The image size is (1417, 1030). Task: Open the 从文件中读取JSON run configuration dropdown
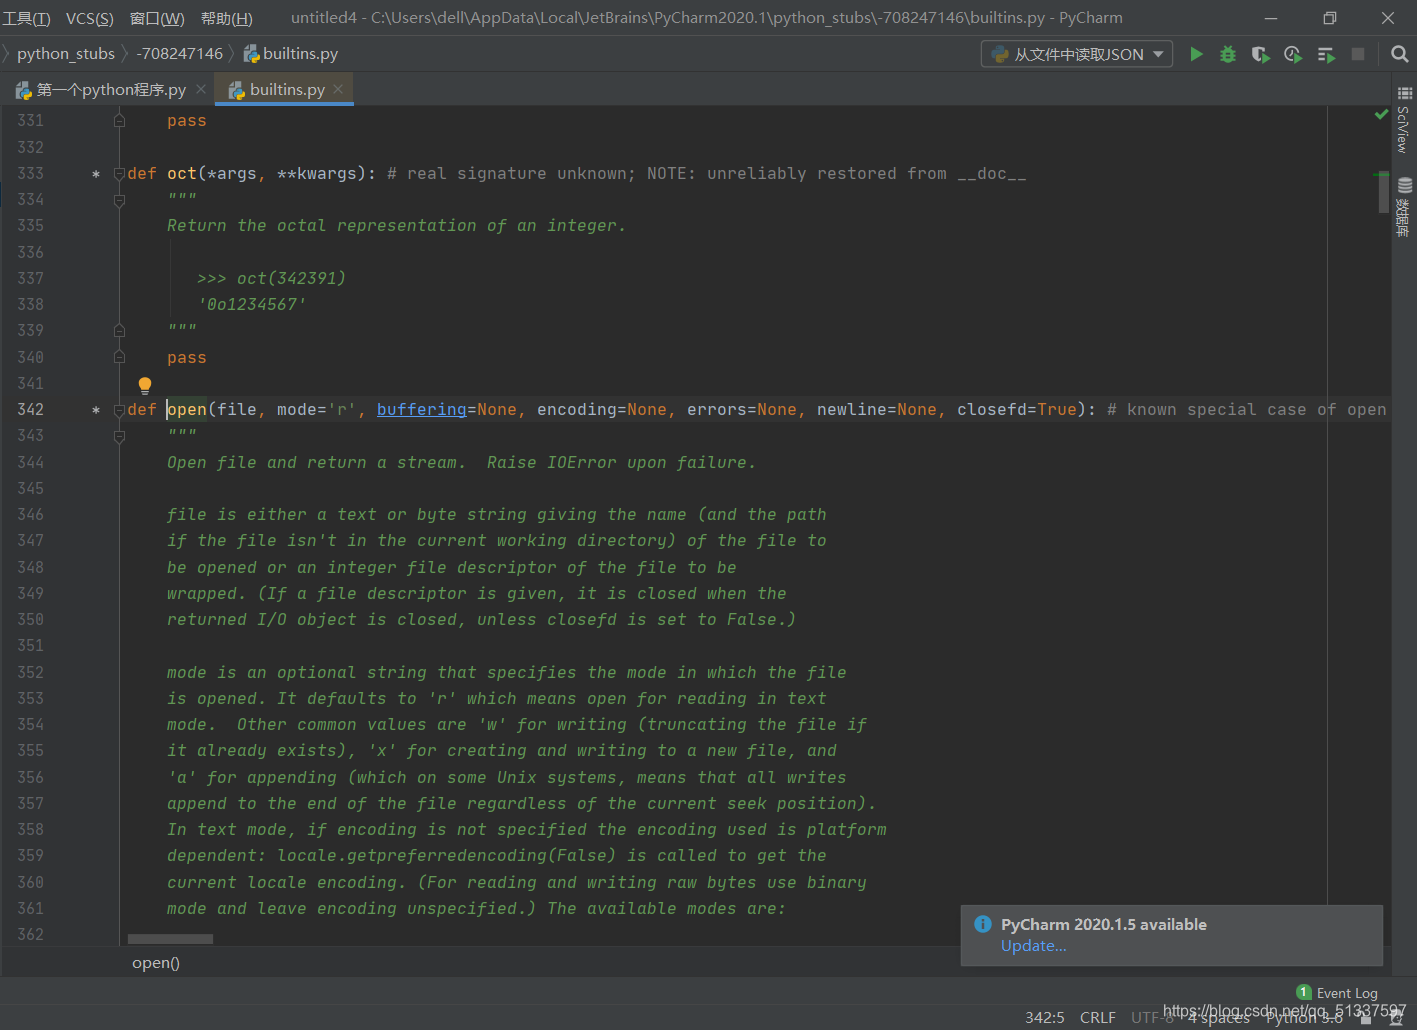click(1077, 54)
